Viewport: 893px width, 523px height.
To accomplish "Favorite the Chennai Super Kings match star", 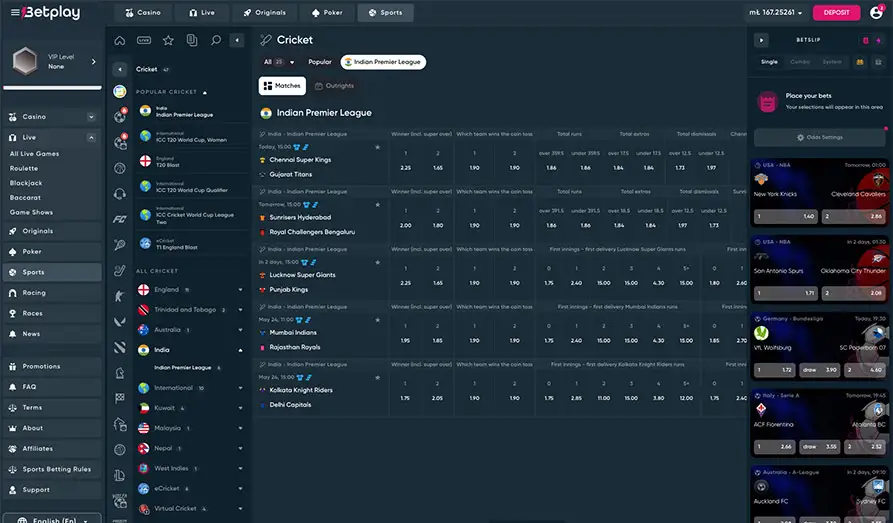I will pyautogui.click(x=377, y=148).
